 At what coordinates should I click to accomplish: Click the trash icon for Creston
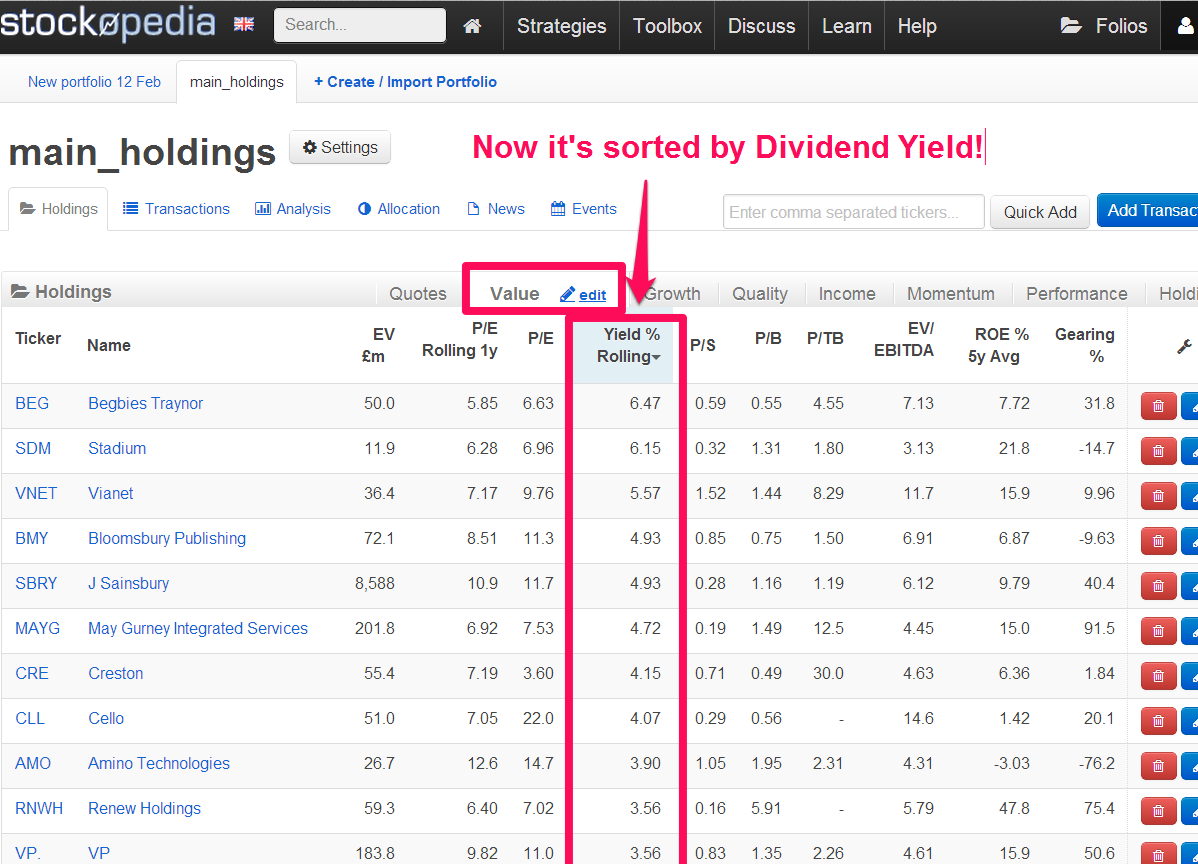(x=1158, y=676)
